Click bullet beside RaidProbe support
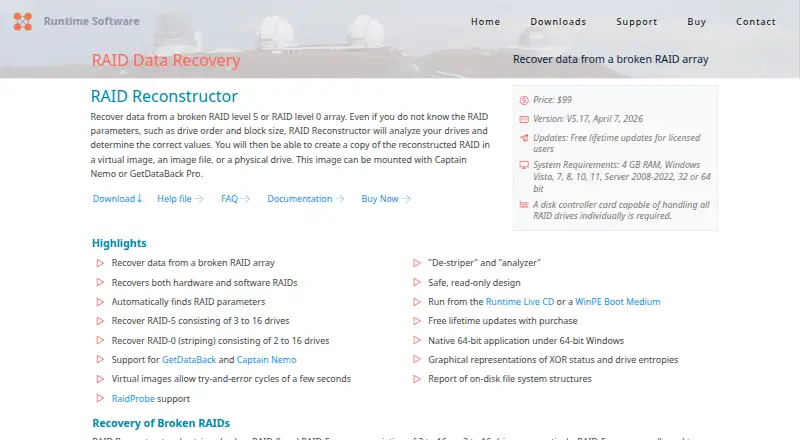The height and width of the screenshot is (440, 800). click(100, 398)
